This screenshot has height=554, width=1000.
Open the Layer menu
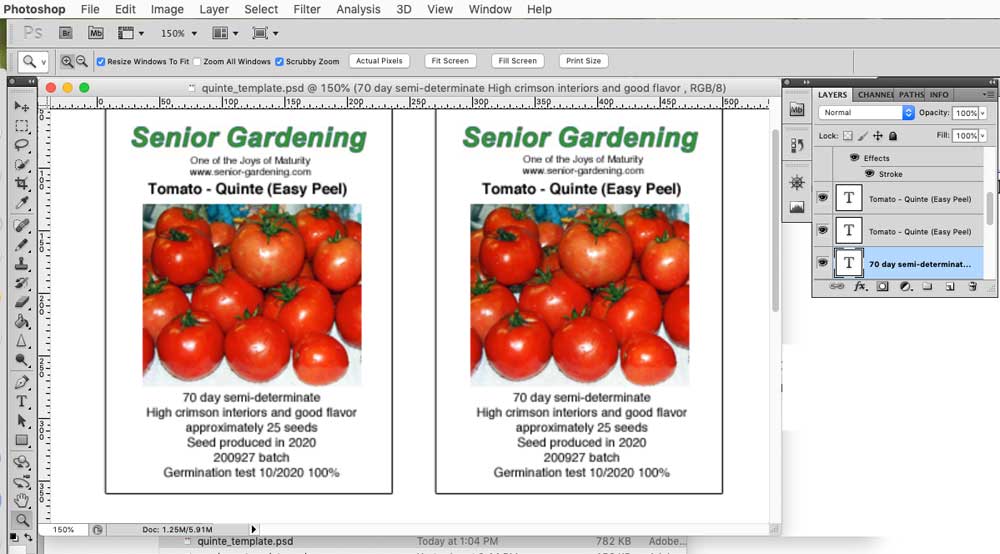tap(214, 10)
